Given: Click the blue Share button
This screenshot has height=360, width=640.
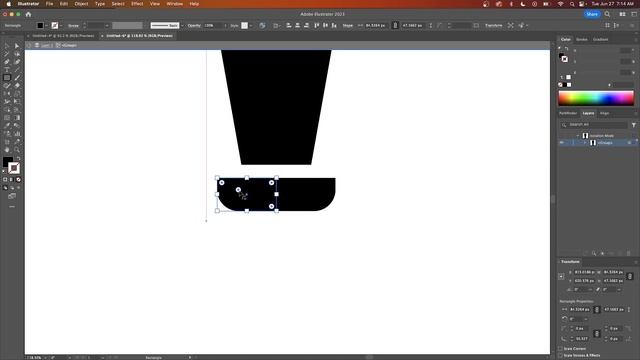Looking at the screenshot, I should point(592,14).
